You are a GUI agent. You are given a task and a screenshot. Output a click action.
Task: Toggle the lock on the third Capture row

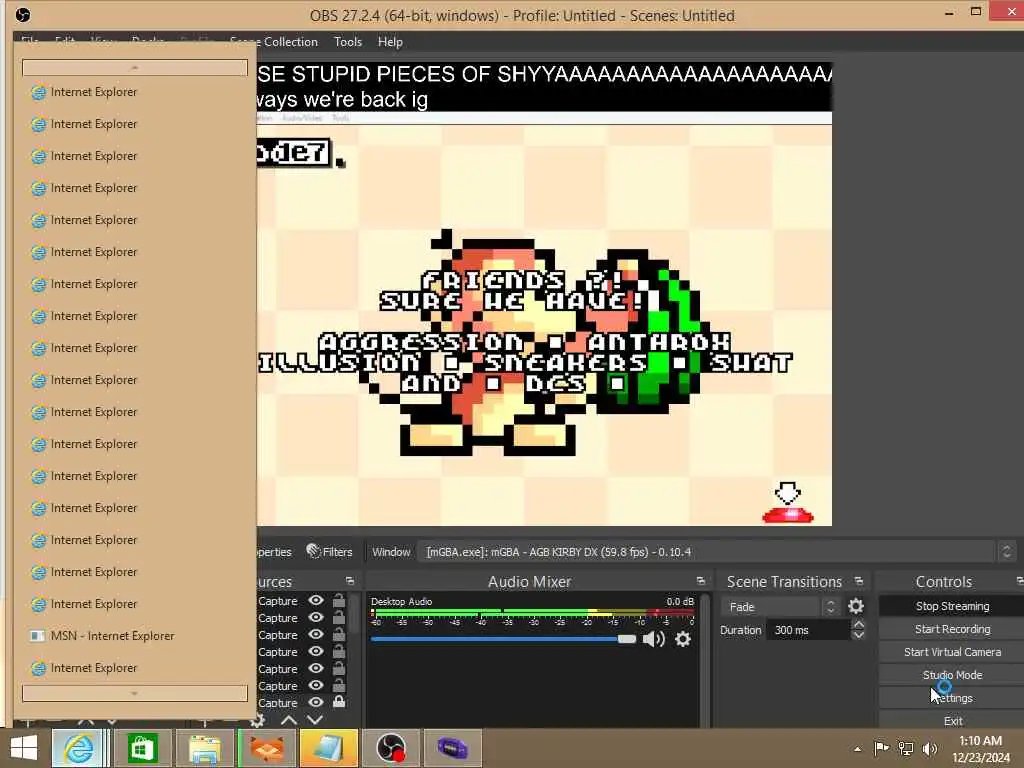click(x=338, y=634)
